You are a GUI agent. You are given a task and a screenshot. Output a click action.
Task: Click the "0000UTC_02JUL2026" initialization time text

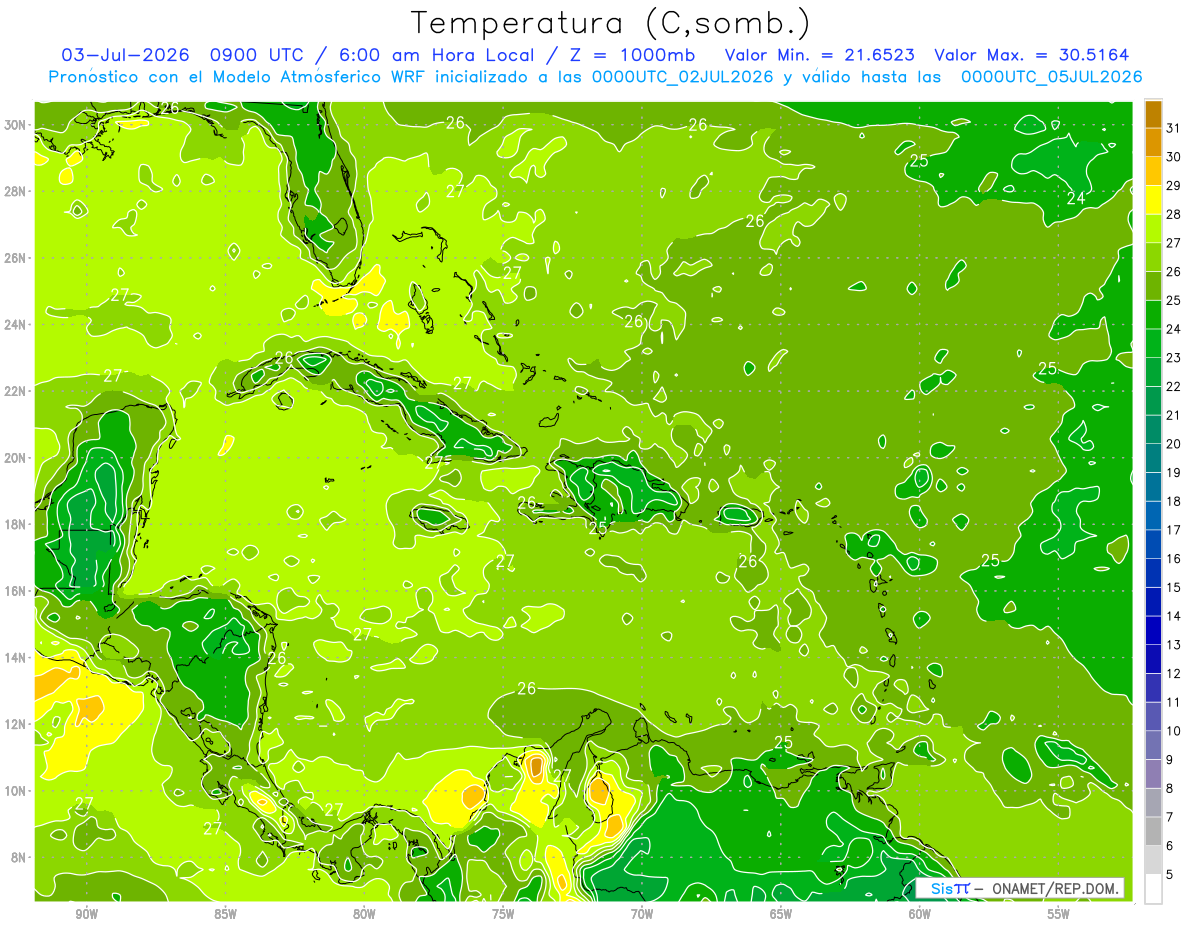(x=683, y=77)
